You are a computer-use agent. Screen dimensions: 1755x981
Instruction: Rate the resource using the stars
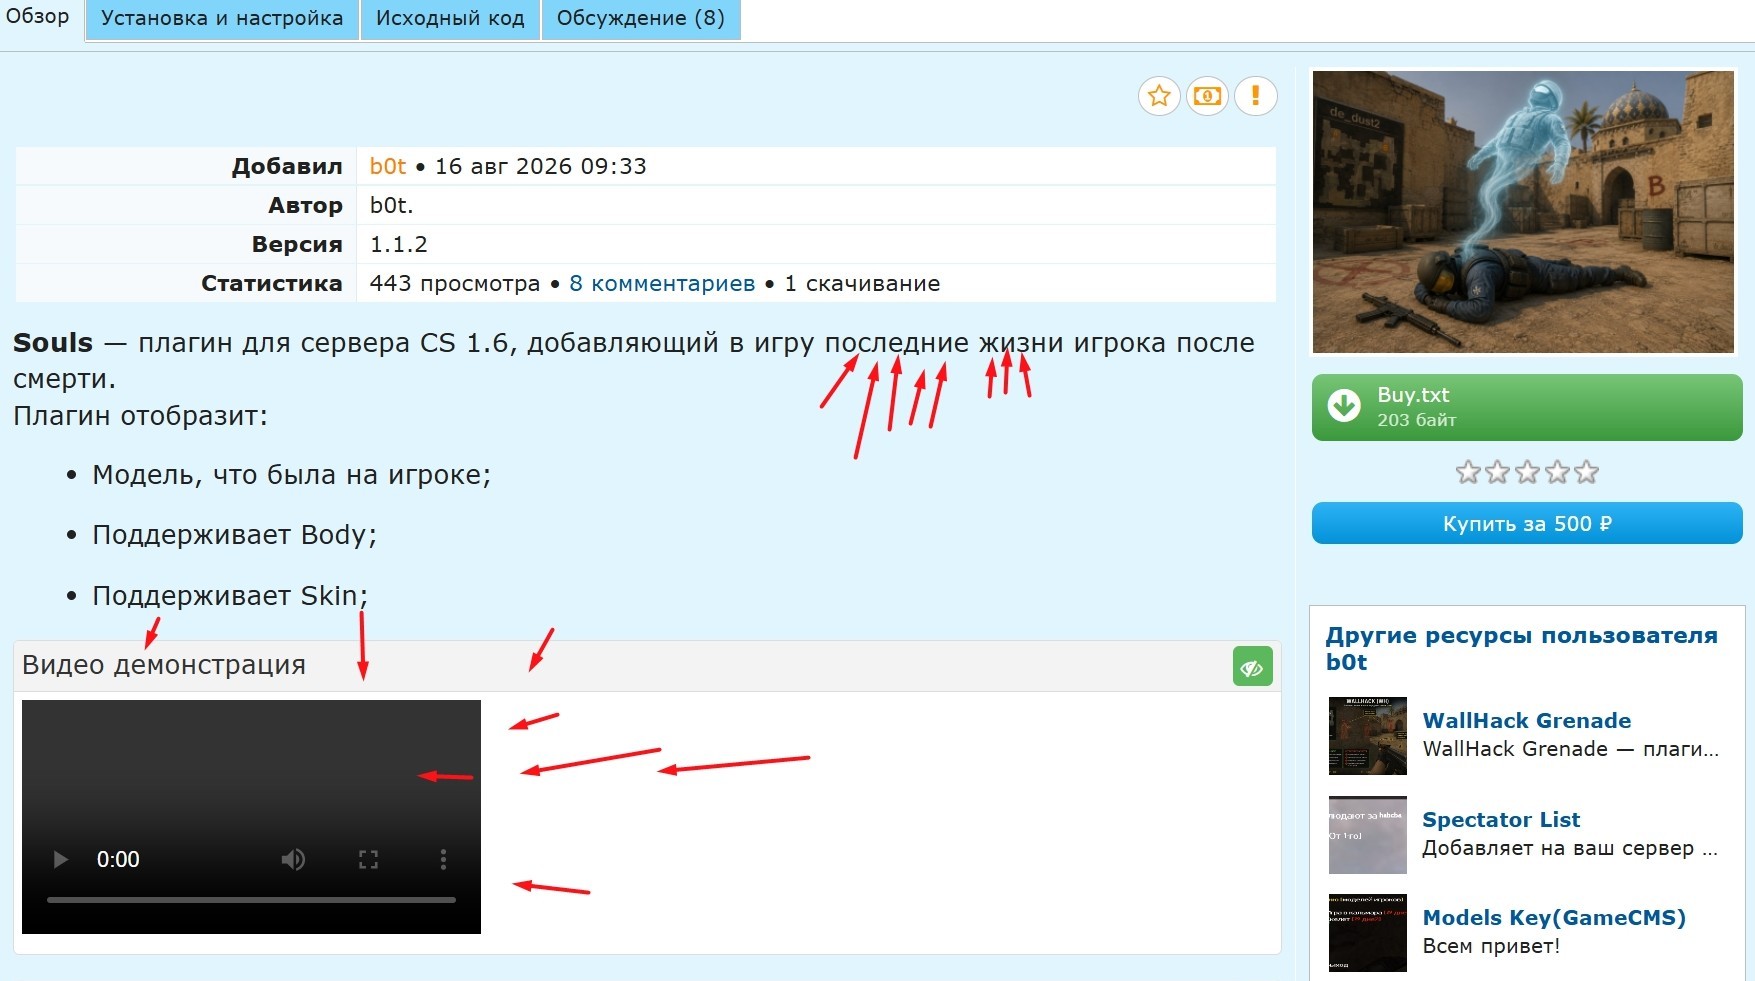(x=1527, y=472)
